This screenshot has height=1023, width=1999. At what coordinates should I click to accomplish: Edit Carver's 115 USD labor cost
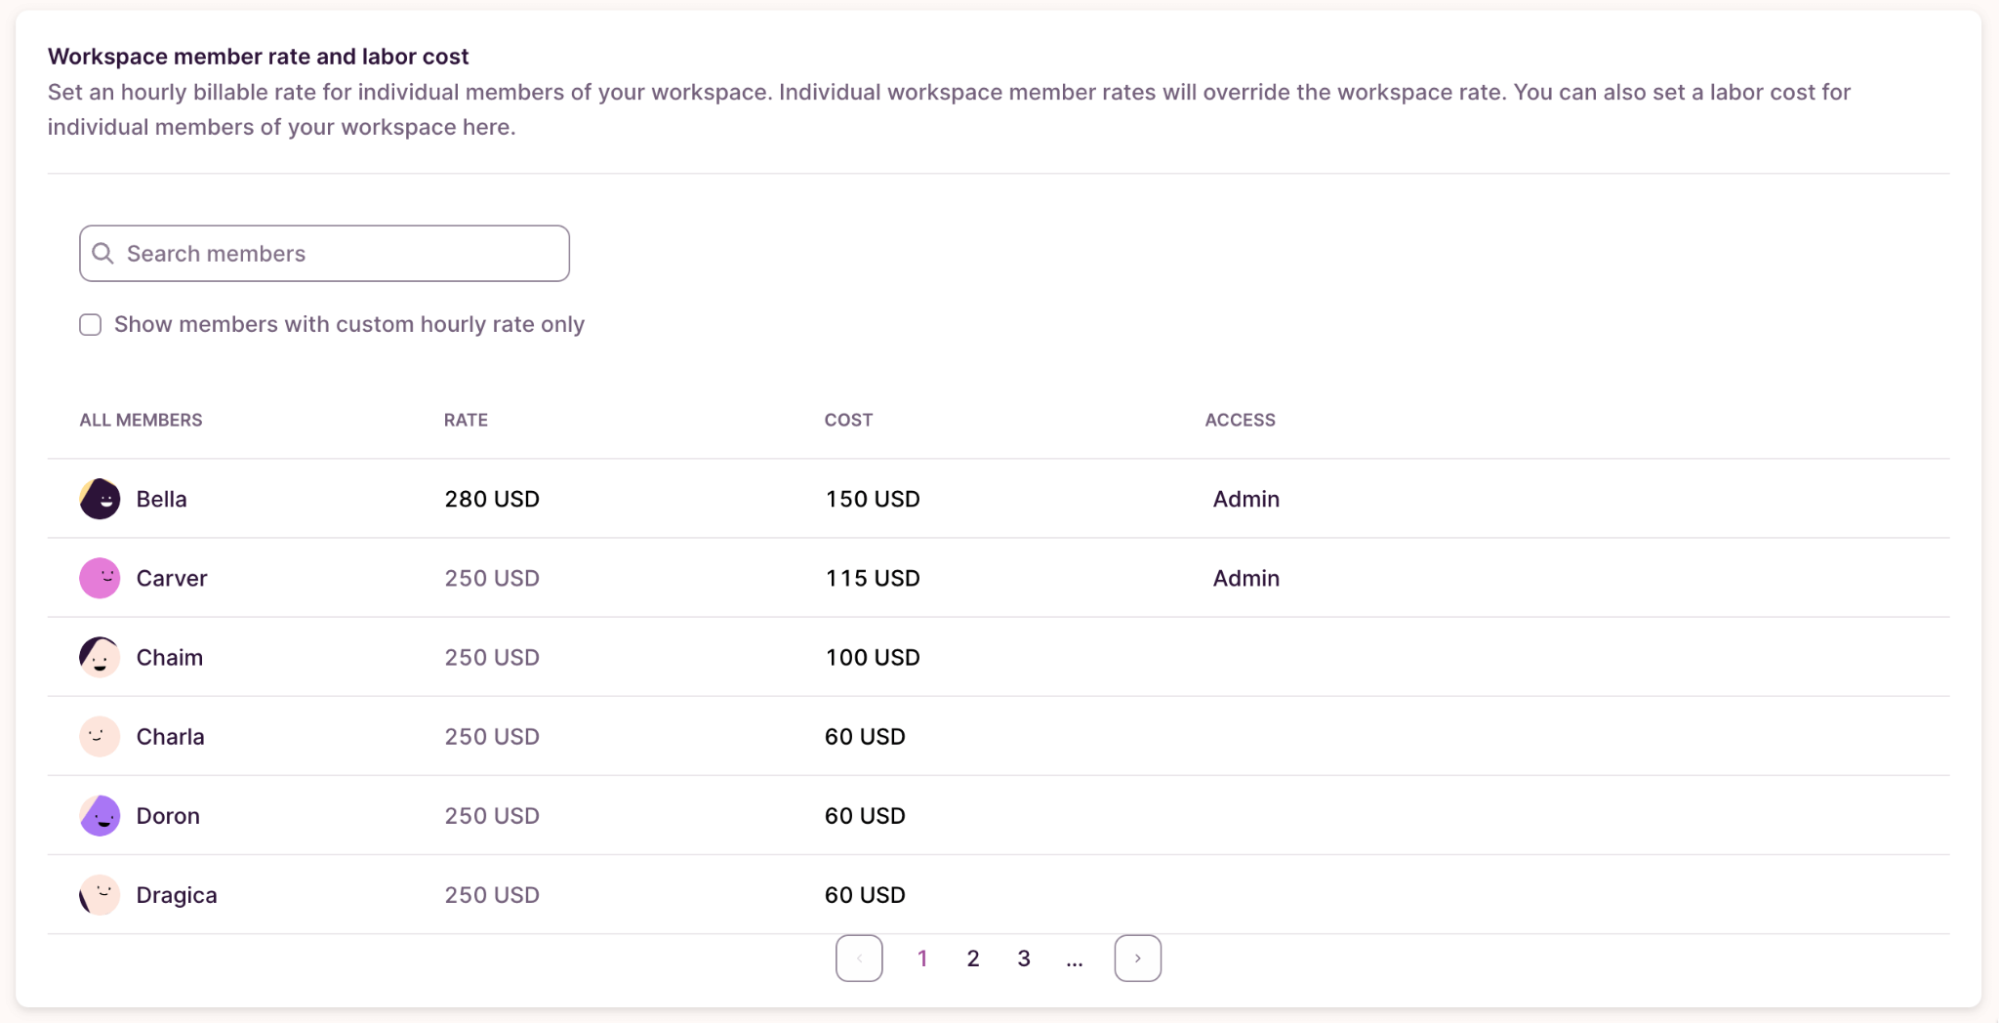coord(872,578)
